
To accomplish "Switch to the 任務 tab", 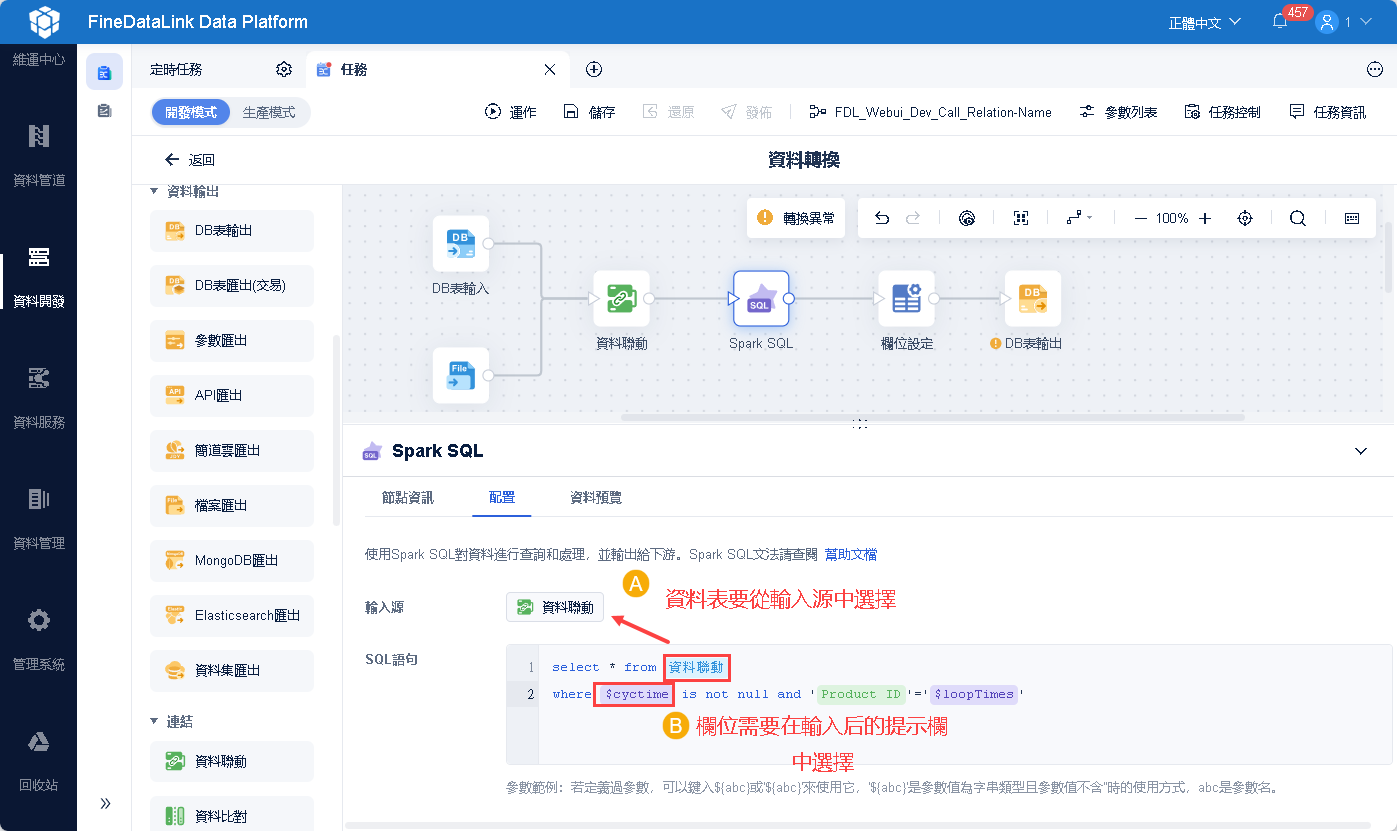I will [x=353, y=69].
